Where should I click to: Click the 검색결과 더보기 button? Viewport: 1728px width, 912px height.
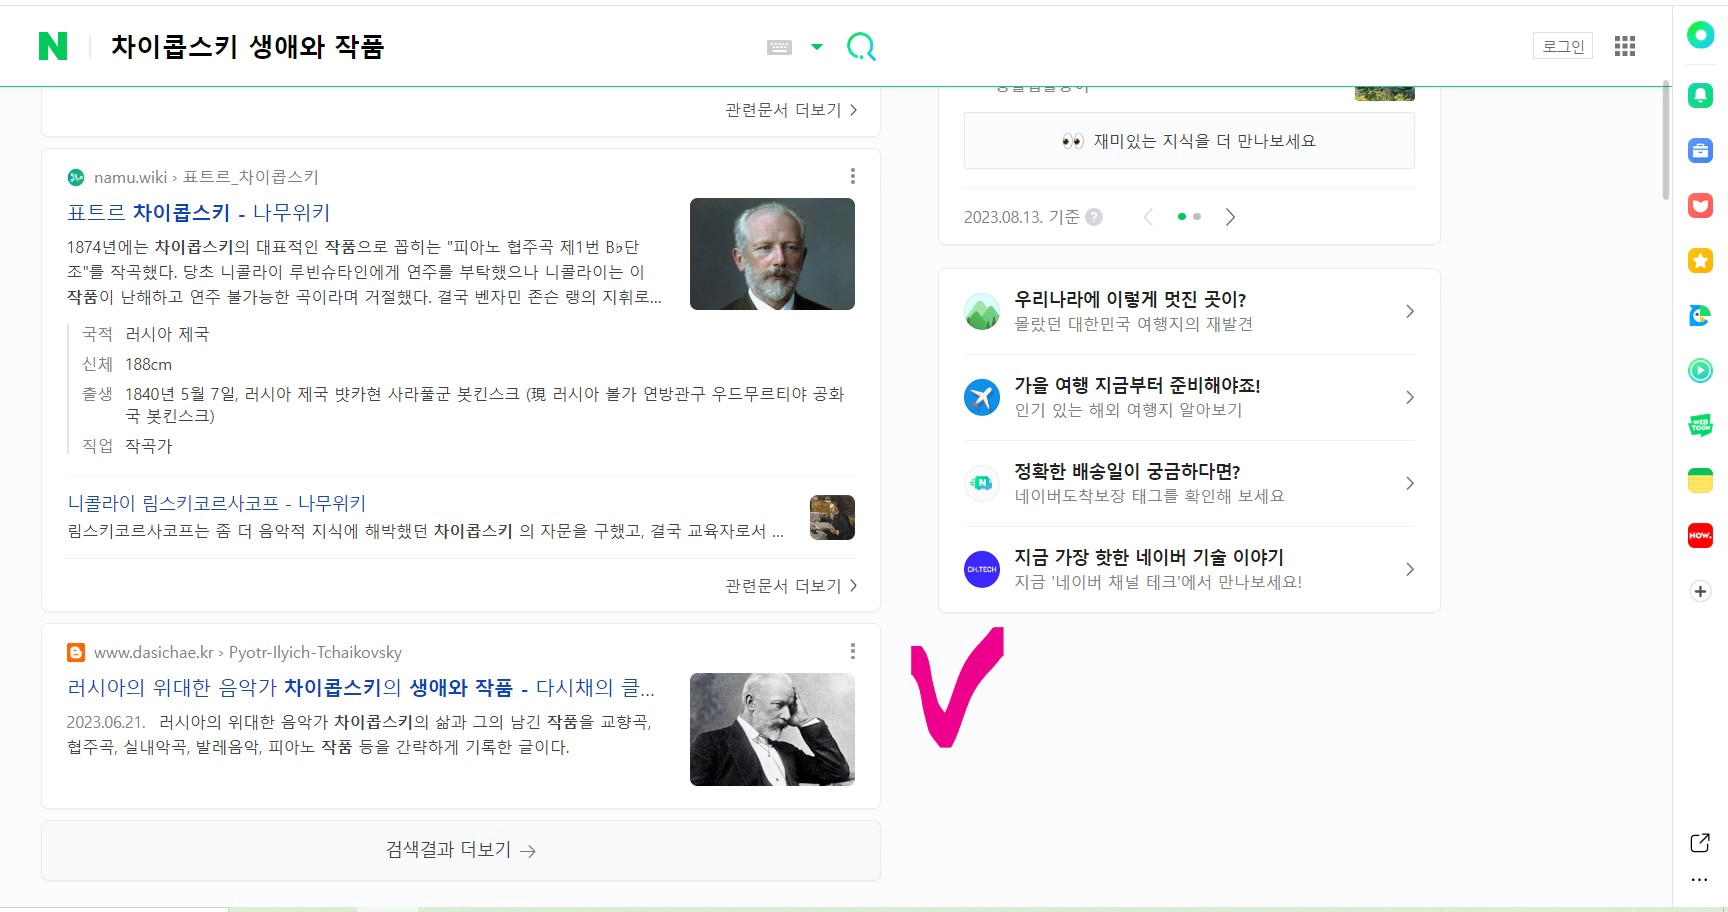459,849
